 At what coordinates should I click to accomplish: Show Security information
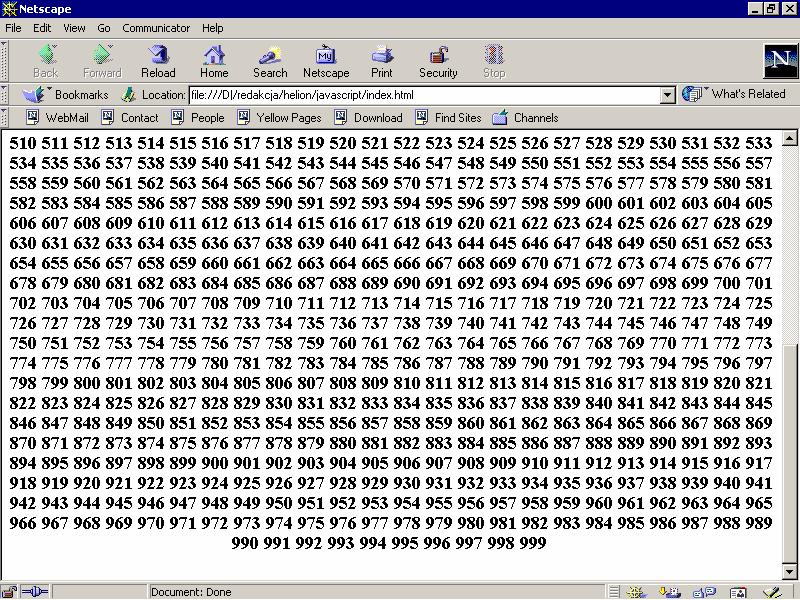tap(438, 61)
